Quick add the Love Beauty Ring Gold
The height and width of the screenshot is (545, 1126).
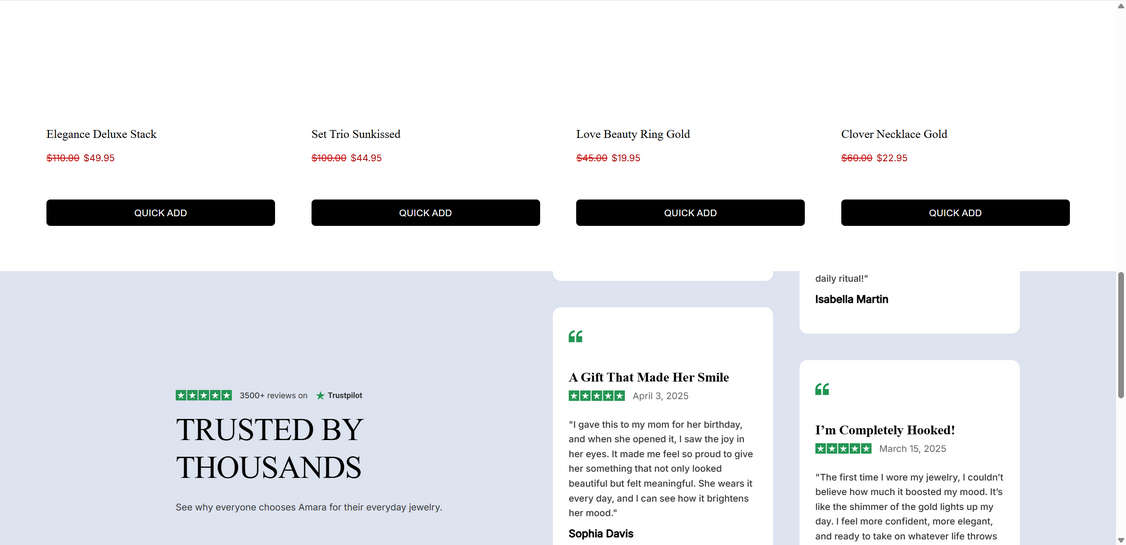click(690, 213)
